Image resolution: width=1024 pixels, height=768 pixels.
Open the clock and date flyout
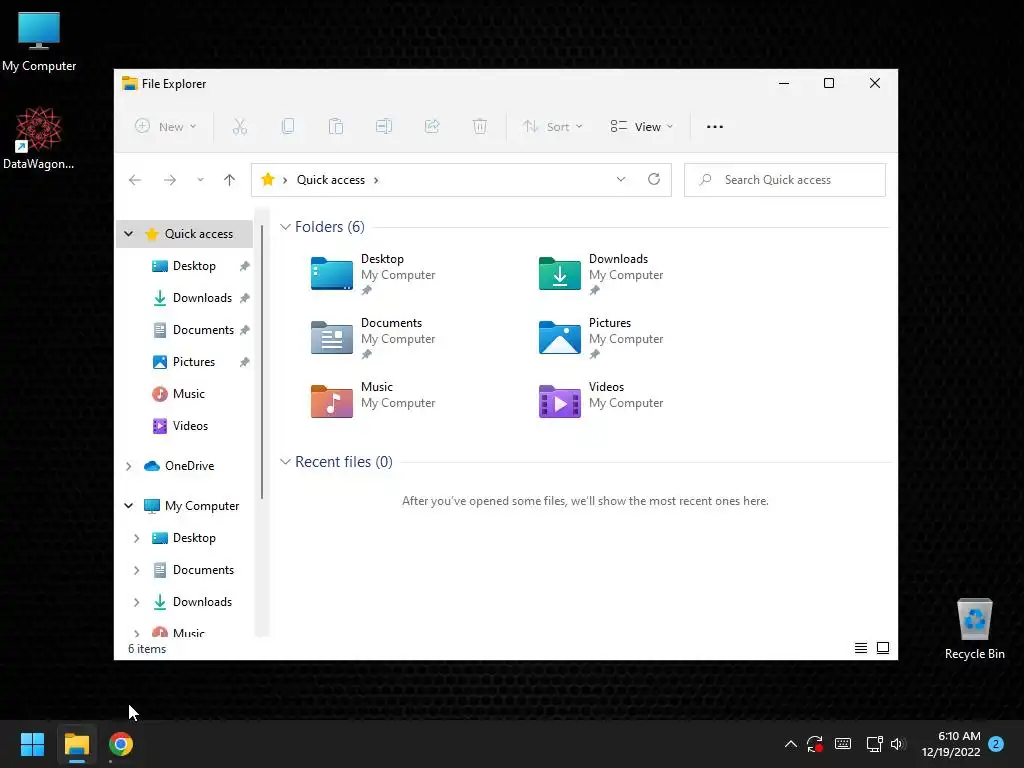tap(951, 744)
